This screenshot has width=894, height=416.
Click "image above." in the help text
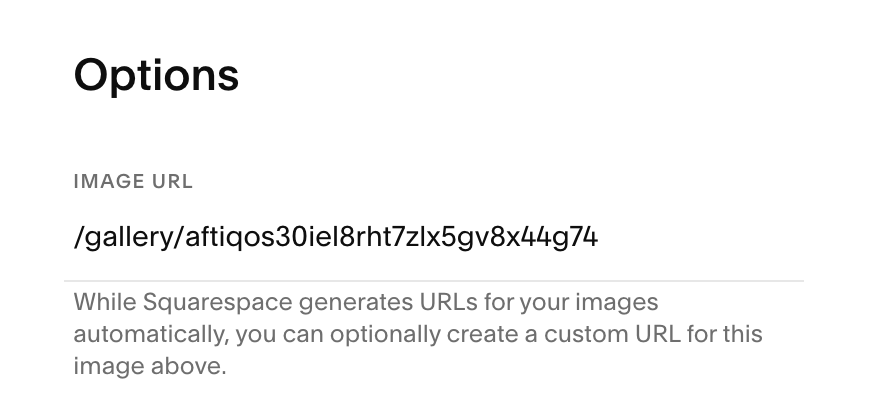(x=150, y=366)
